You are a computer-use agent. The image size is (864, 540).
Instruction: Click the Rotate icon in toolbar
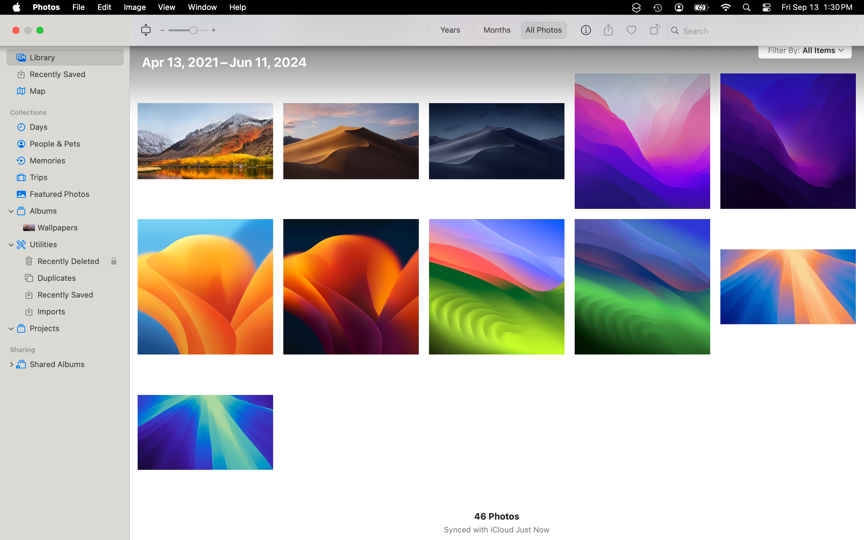[x=654, y=30]
